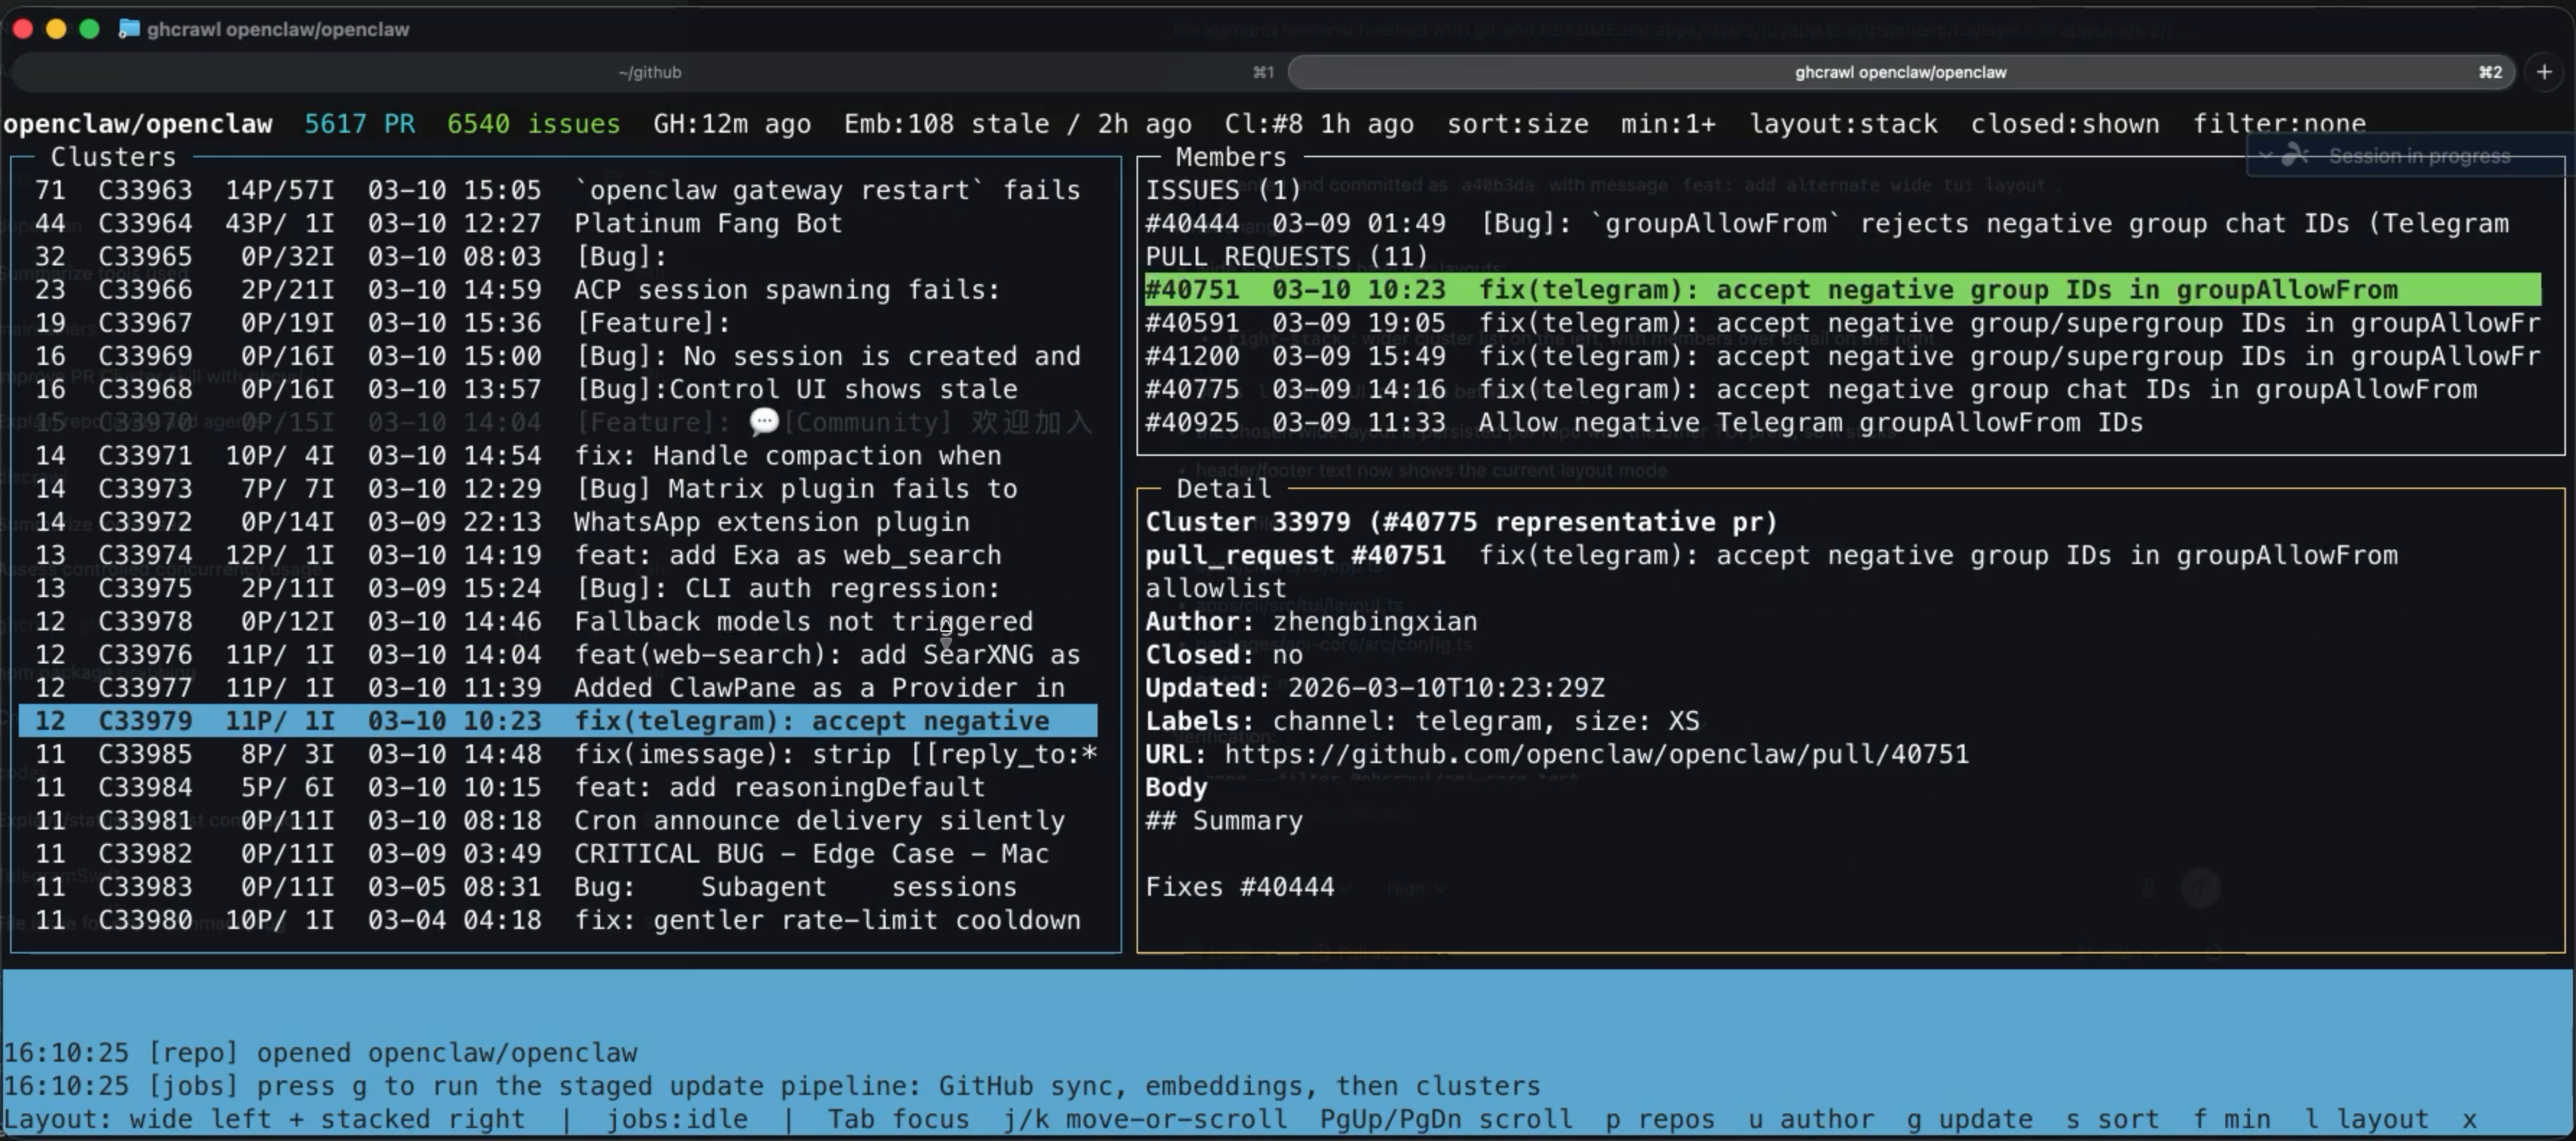Image resolution: width=2576 pixels, height=1141 pixels.
Task: Collapse the Session in progress chevron
Action: (2266, 156)
